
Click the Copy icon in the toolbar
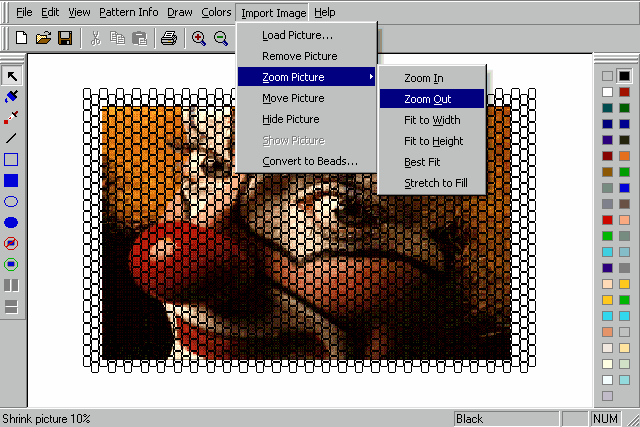[x=118, y=38]
